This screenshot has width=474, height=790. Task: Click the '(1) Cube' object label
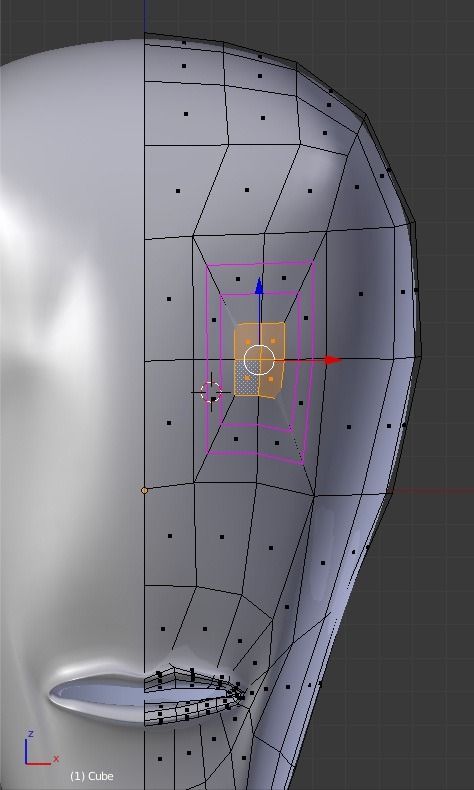(x=92, y=776)
